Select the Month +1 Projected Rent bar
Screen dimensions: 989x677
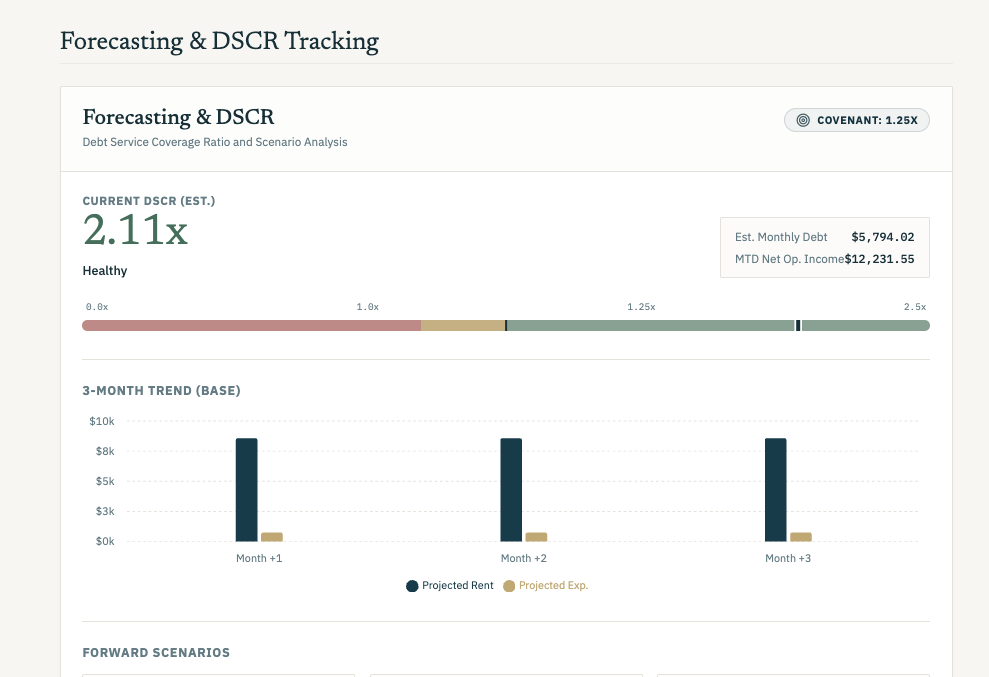point(247,490)
